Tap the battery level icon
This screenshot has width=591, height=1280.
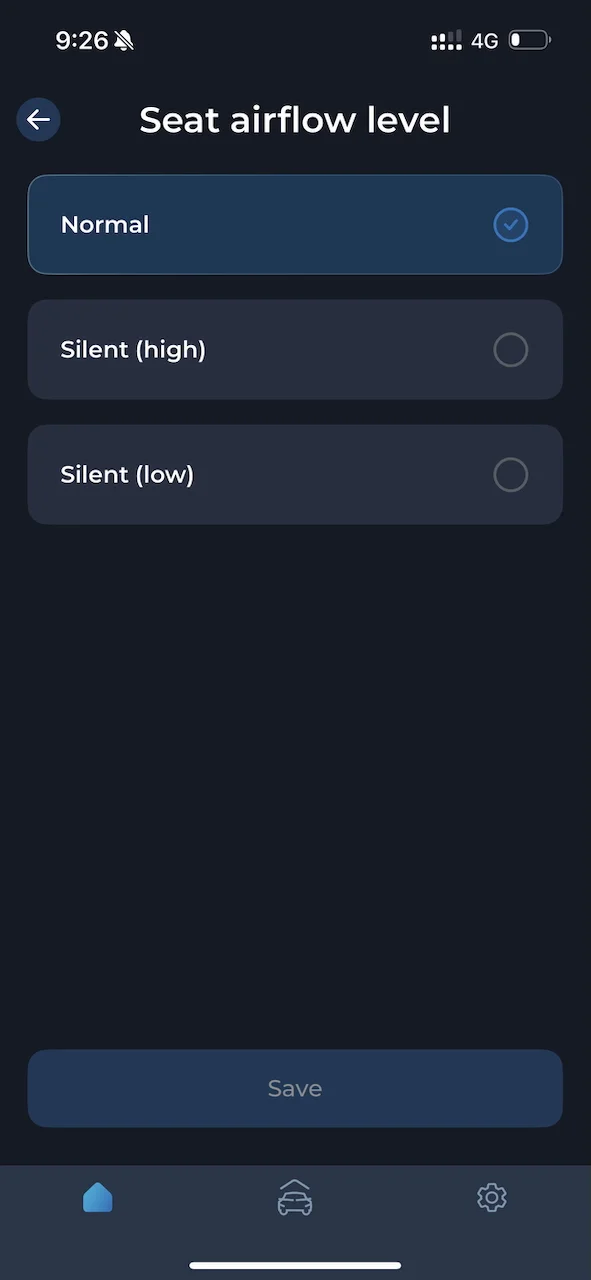click(x=529, y=41)
